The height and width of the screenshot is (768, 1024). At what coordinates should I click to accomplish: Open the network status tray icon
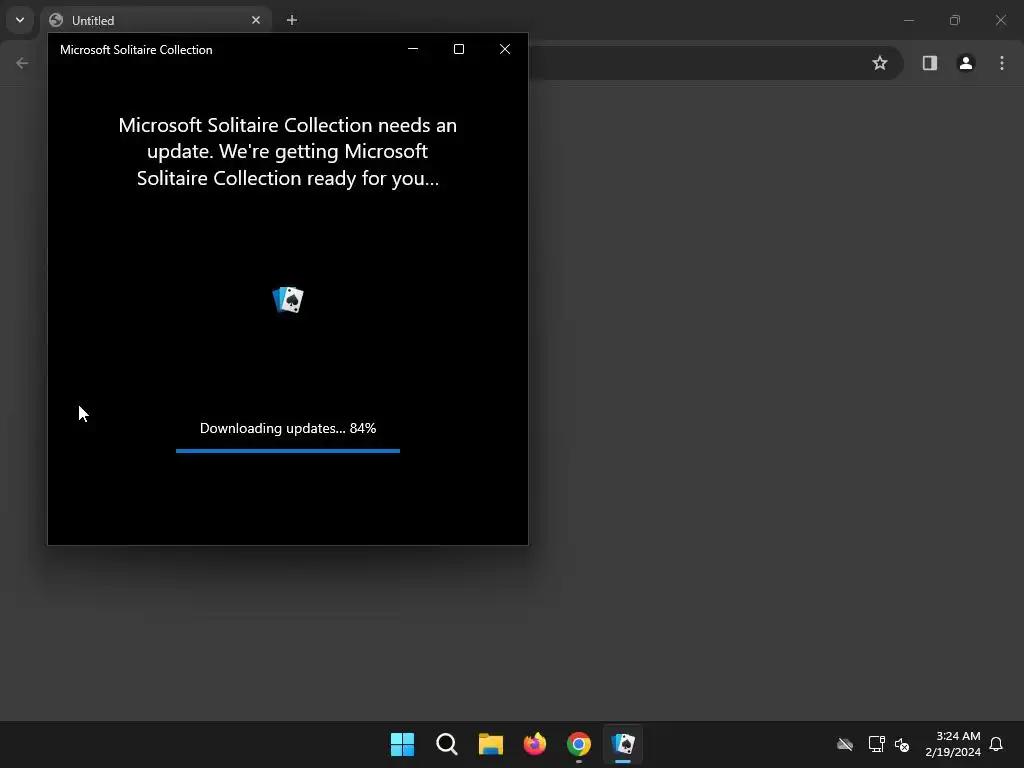876,744
